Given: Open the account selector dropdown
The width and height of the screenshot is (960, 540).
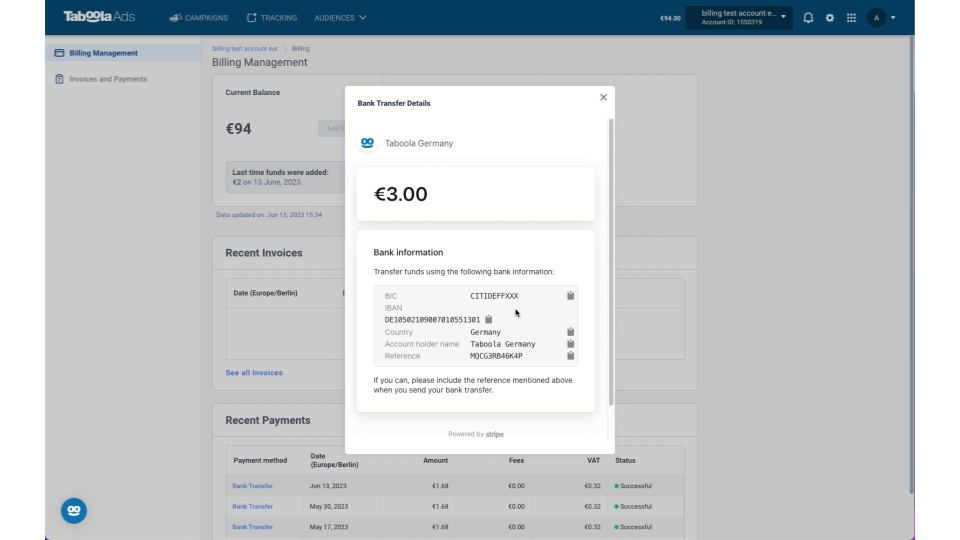Looking at the screenshot, I should tap(739, 18).
